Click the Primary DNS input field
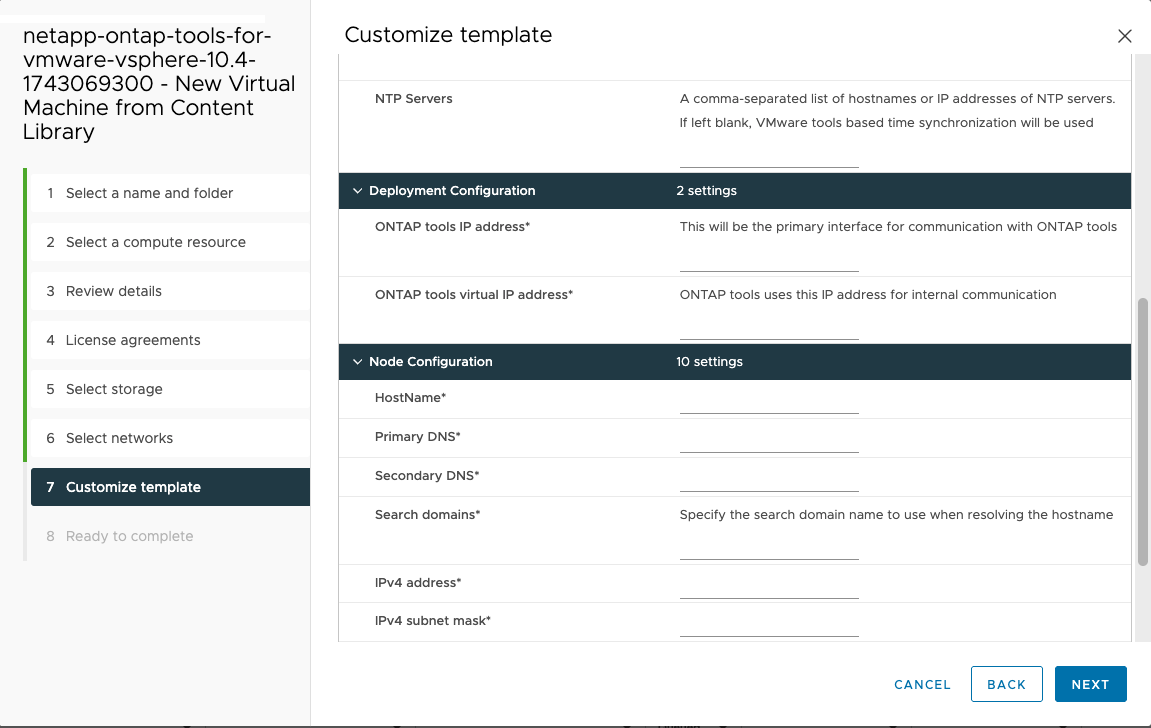1151x728 pixels. 769,441
